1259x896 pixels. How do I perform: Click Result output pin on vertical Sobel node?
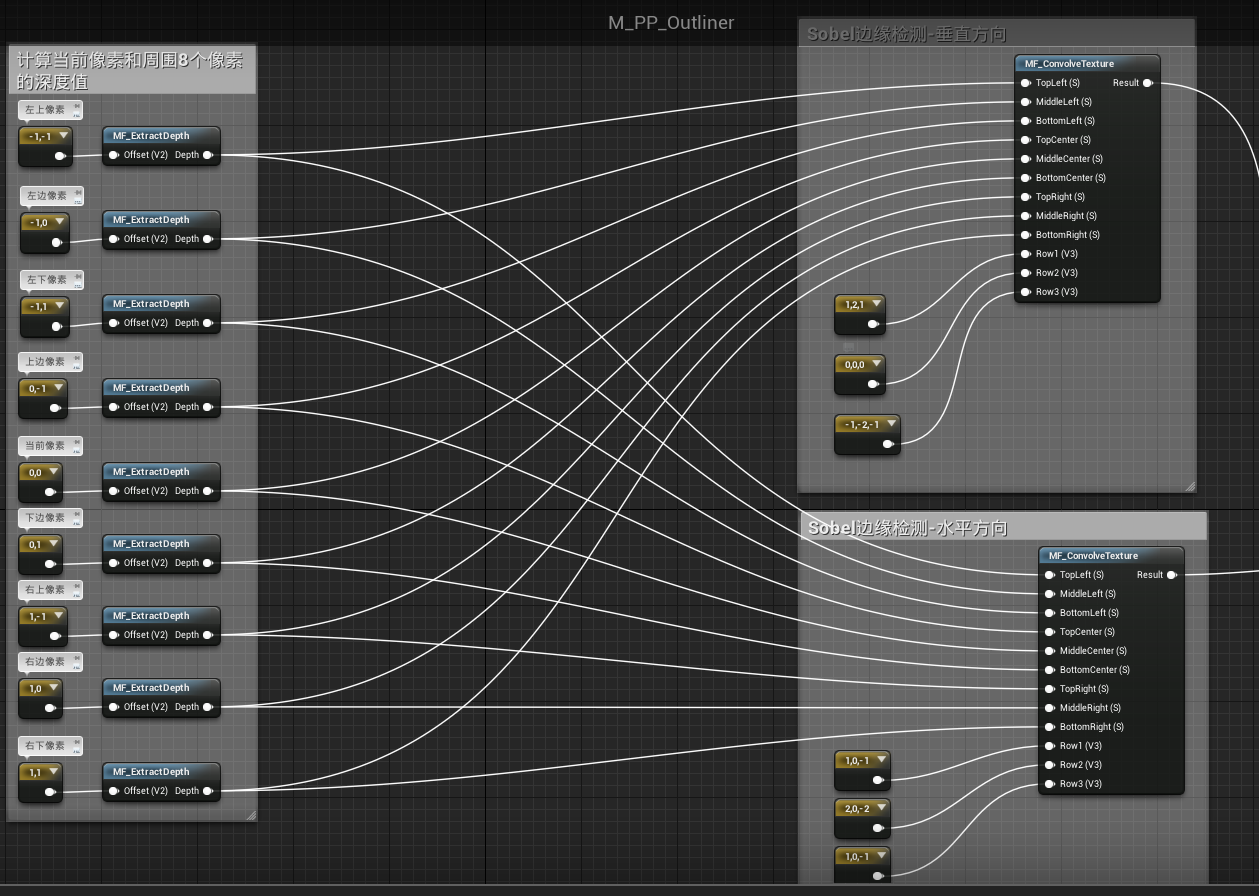(x=1147, y=83)
